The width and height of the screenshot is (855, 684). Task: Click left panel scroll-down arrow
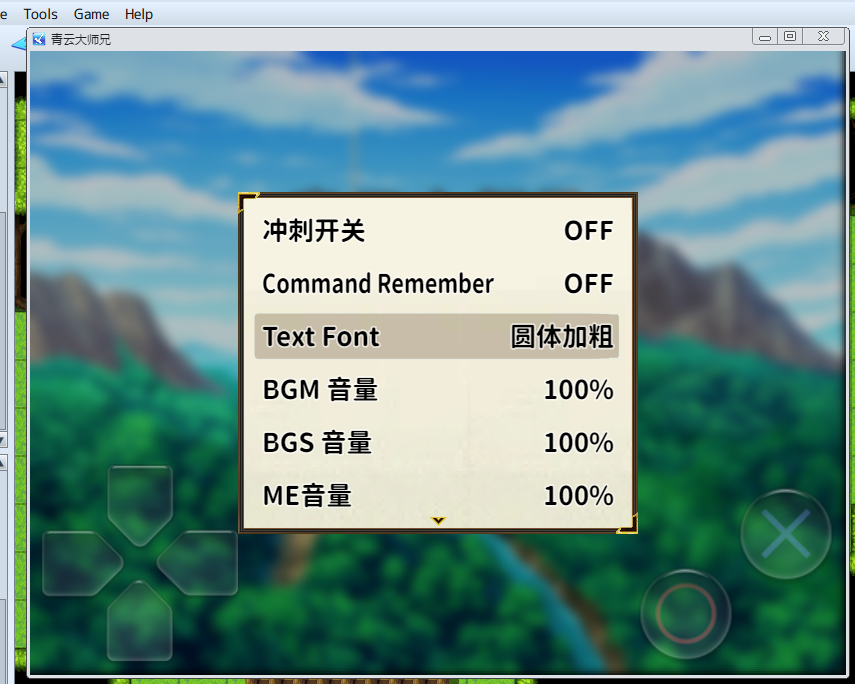pyautogui.click(x=3, y=440)
